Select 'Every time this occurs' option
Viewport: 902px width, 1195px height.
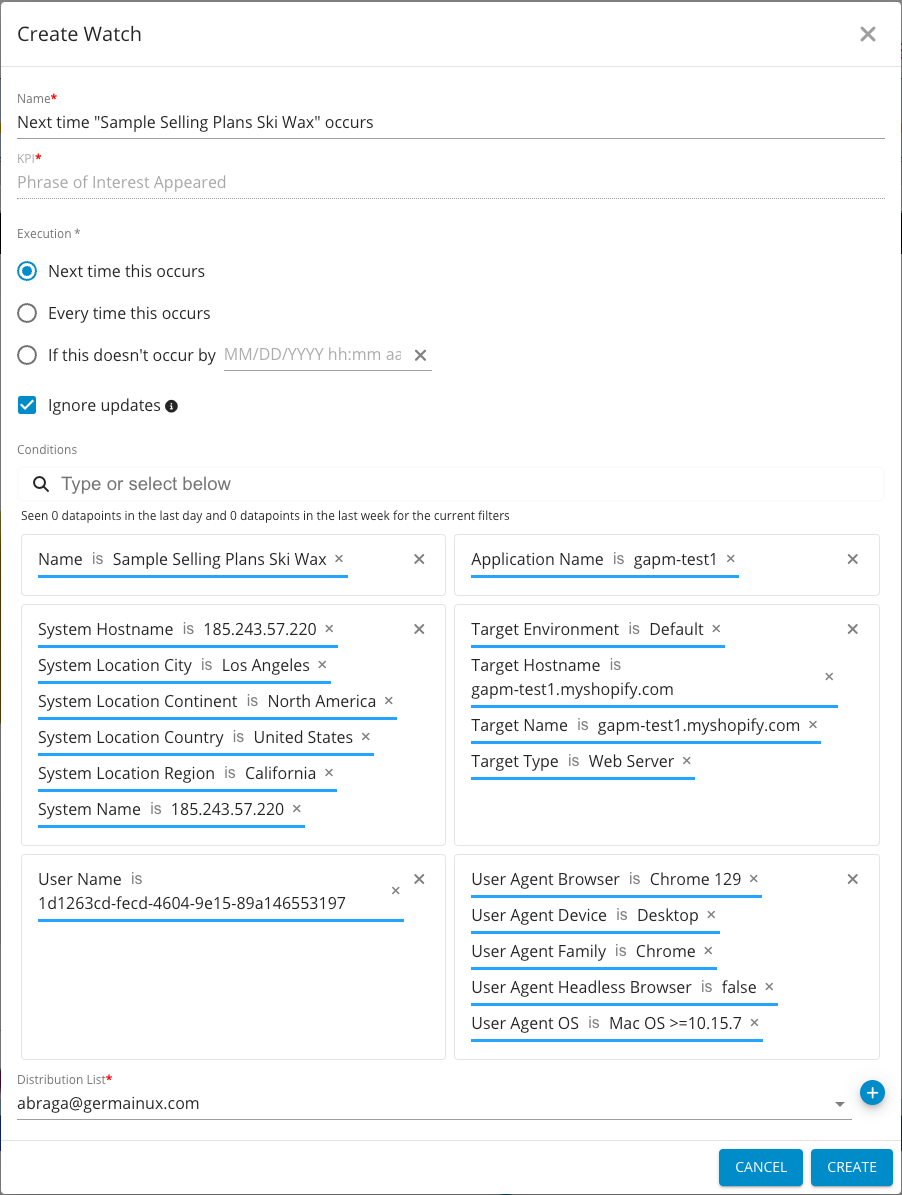(28, 313)
